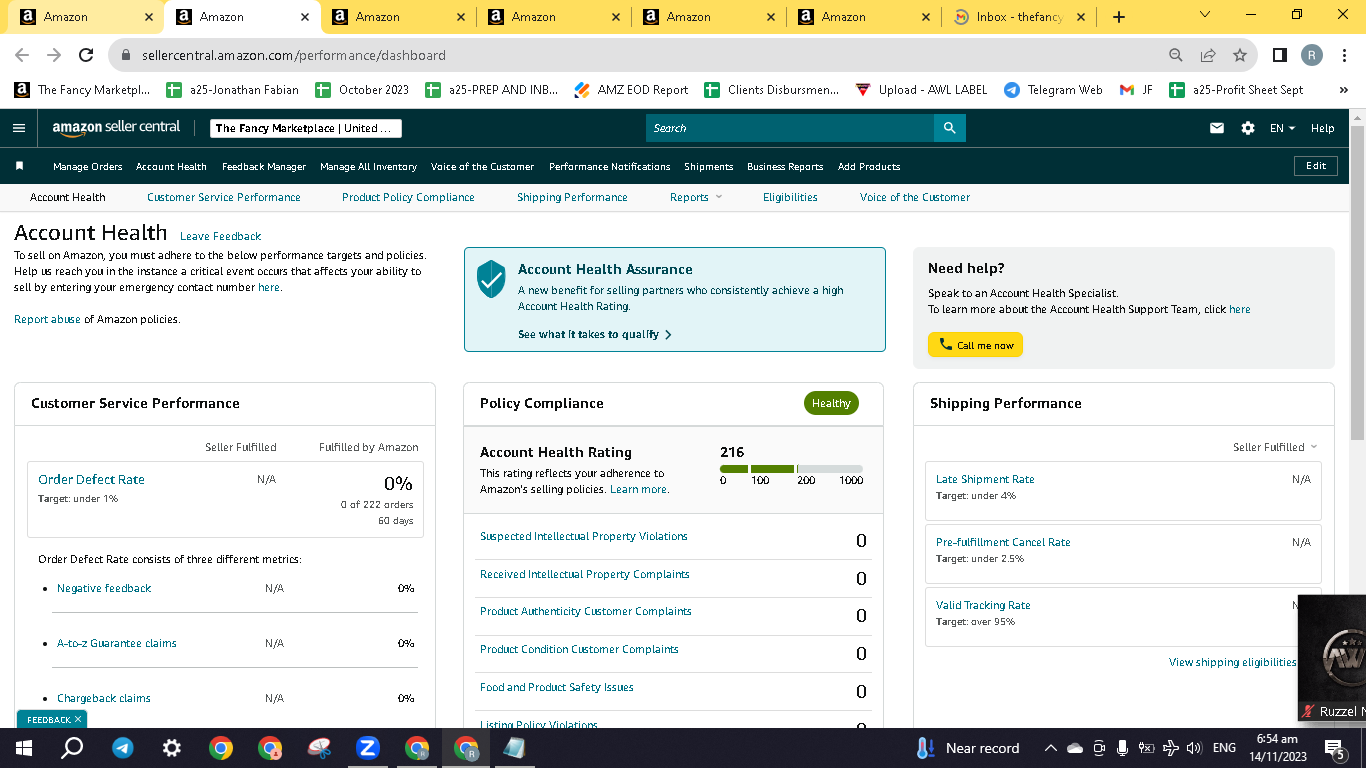Viewport: 1366px width, 768px height.
Task: Reload the page in the browser
Action: 86,55
